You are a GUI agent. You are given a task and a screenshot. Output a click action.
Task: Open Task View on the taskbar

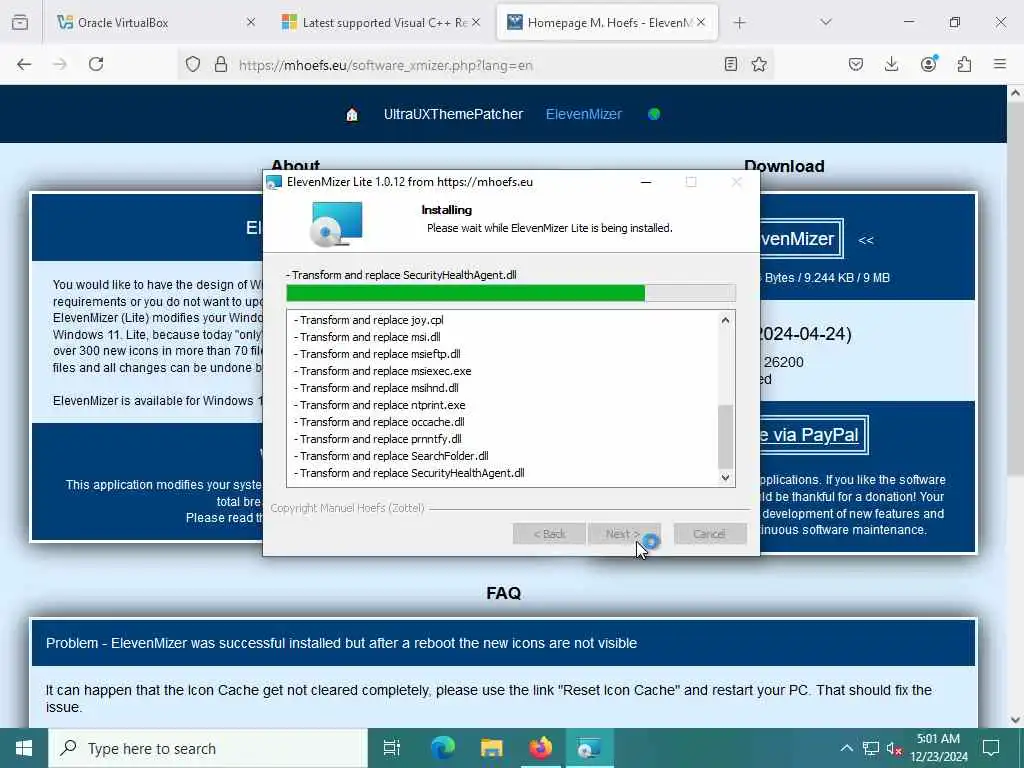click(x=392, y=748)
